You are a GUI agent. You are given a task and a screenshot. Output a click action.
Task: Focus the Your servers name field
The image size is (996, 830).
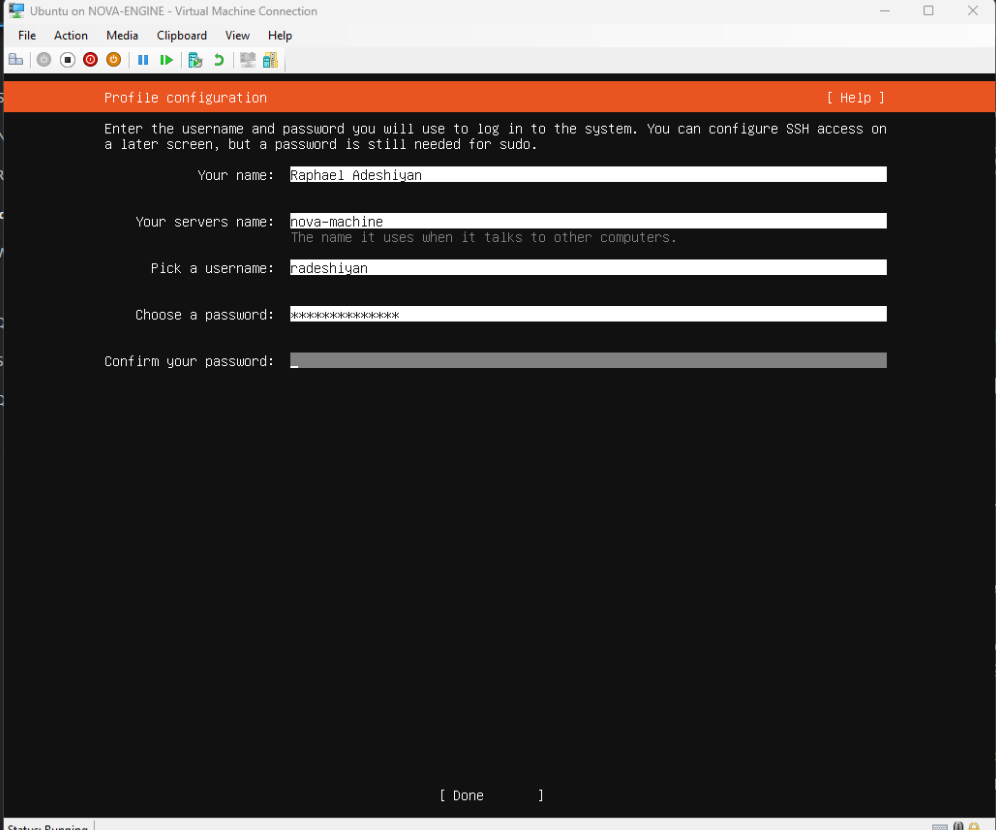(587, 222)
